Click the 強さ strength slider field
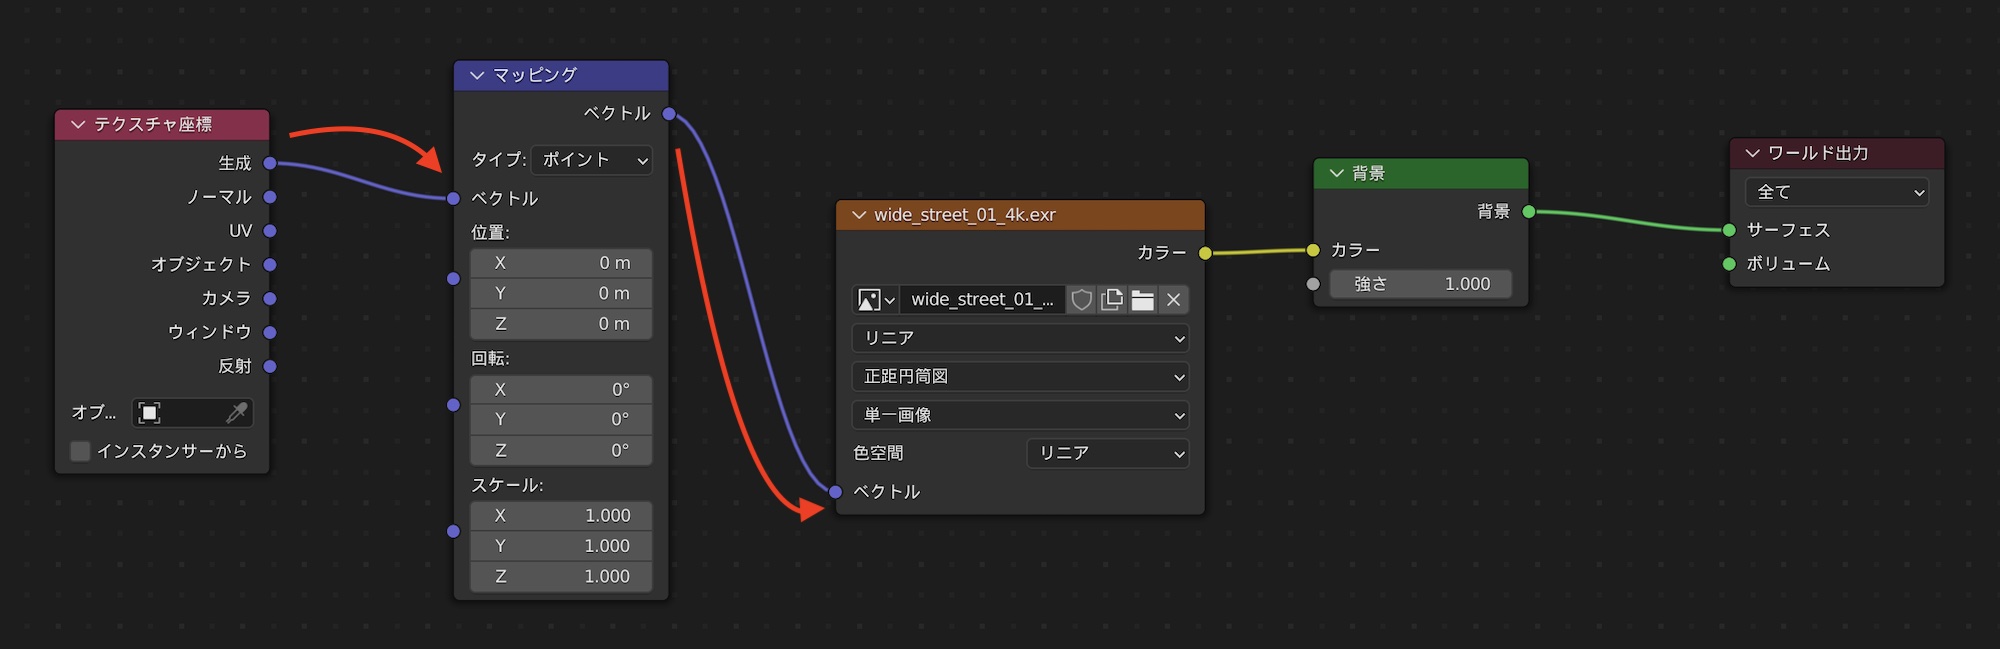Screen dimensions: 2000x649 [1420, 284]
